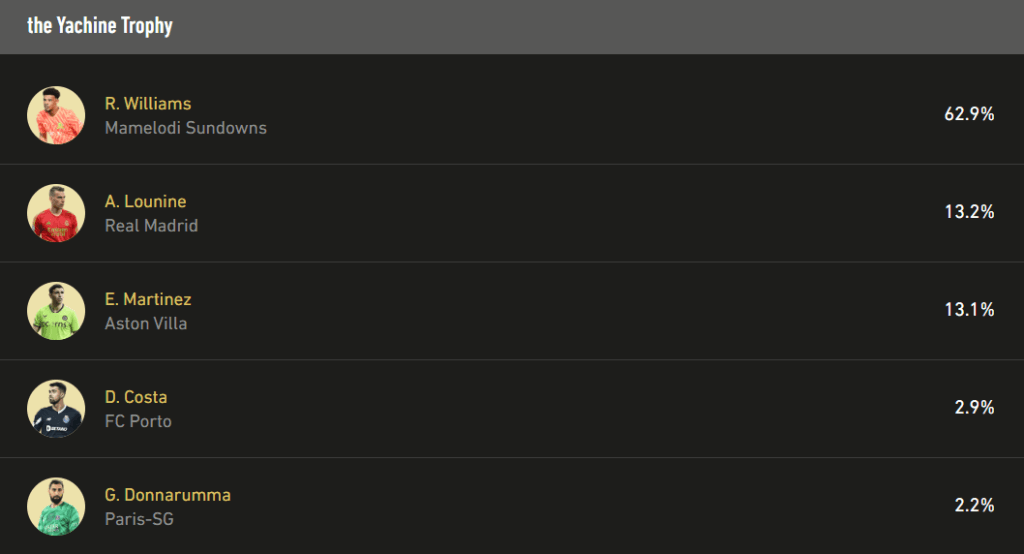Open D. Costa's player name
This screenshot has height=554, width=1024.
pos(136,398)
